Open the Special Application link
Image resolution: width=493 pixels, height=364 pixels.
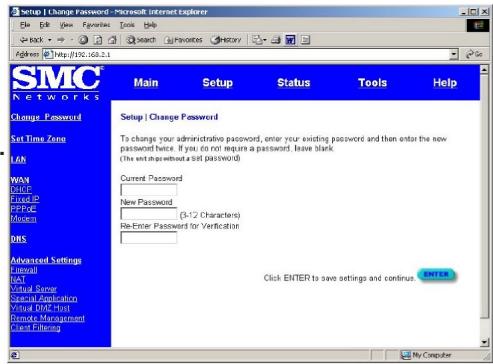tap(44, 299)
